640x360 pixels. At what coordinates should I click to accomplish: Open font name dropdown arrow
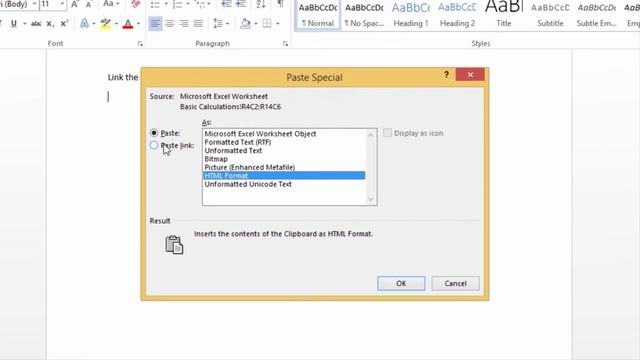(x=34, y=4)
